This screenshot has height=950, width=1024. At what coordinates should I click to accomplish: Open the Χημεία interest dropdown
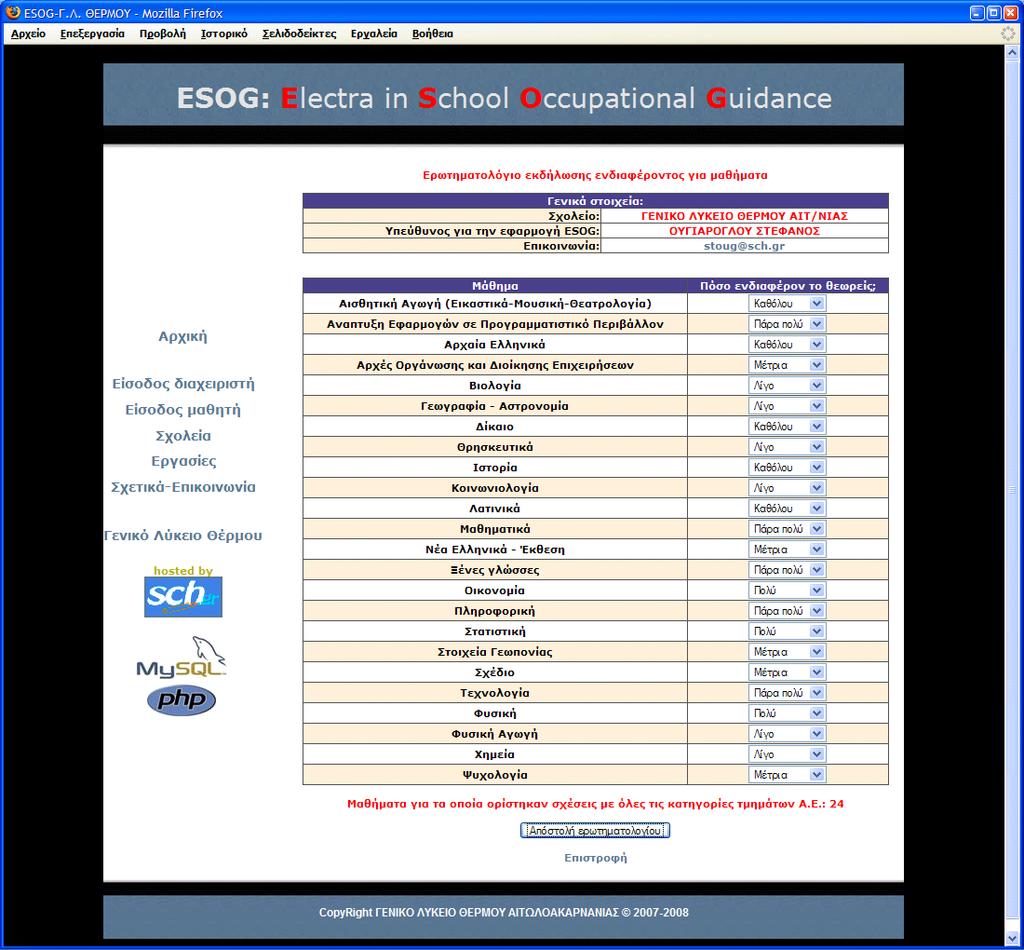click(787, 754)
